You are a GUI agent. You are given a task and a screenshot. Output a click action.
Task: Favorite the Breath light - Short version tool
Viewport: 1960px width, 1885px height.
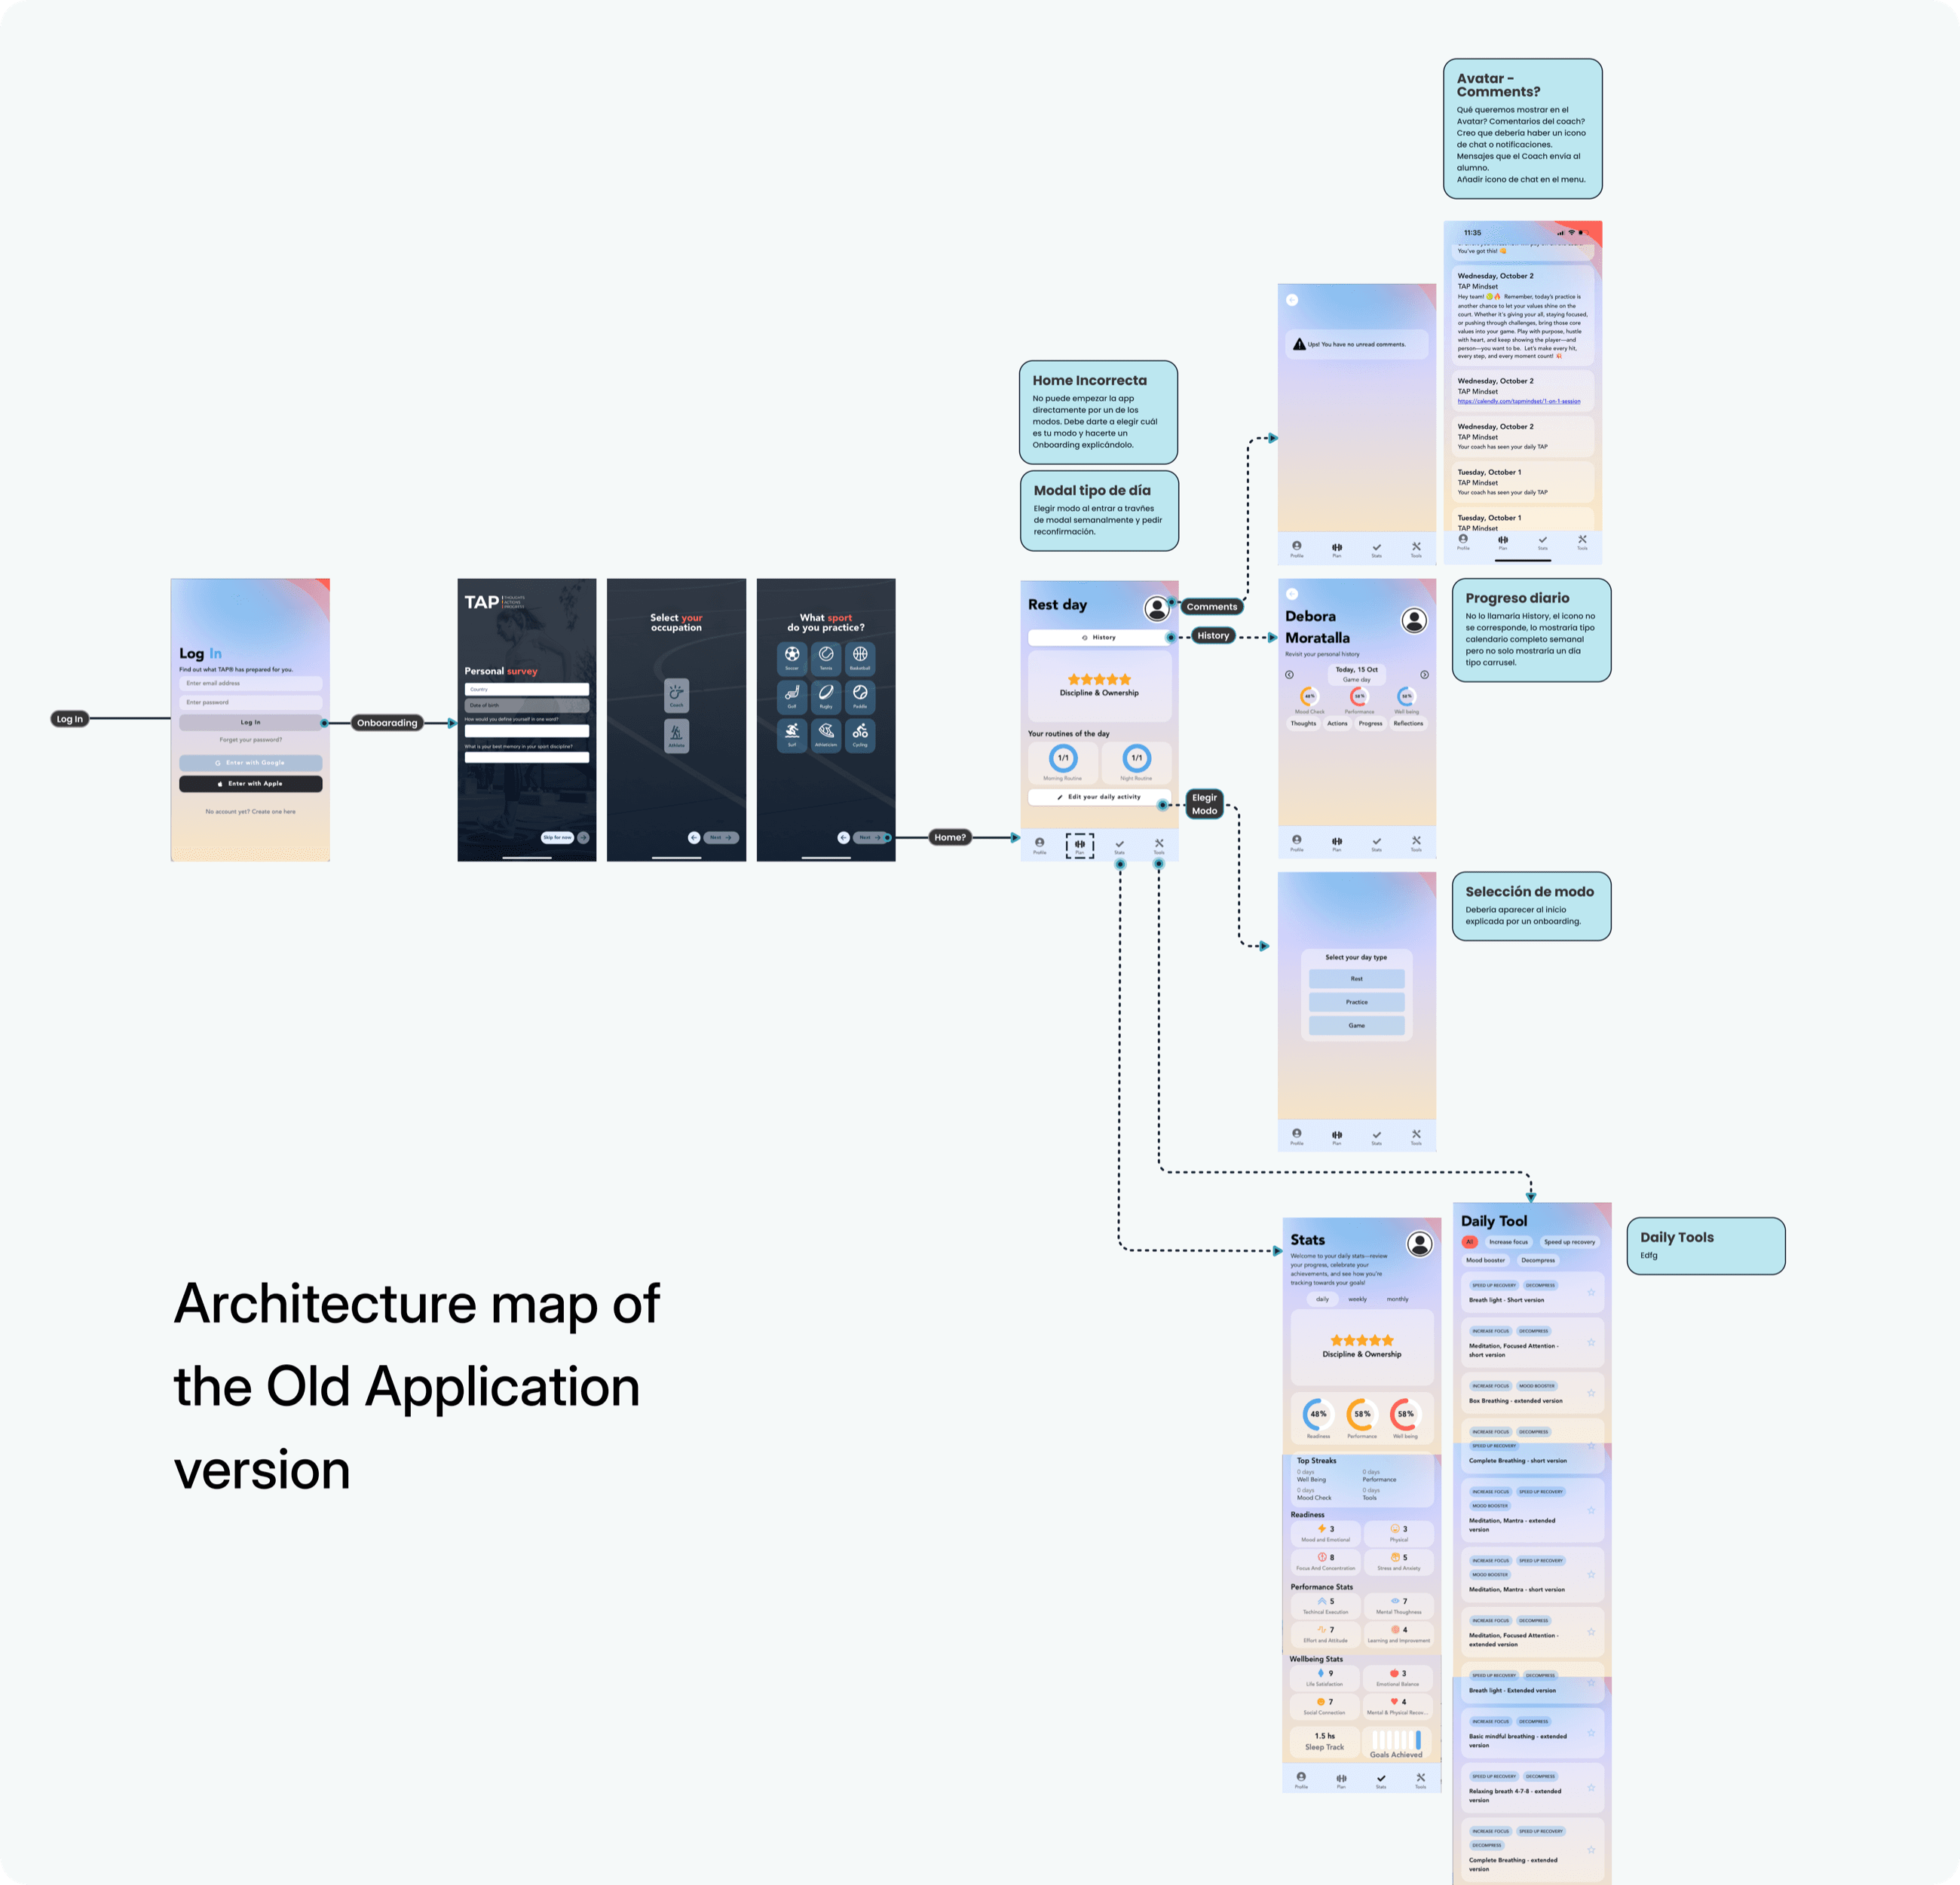point(1591,1292)
